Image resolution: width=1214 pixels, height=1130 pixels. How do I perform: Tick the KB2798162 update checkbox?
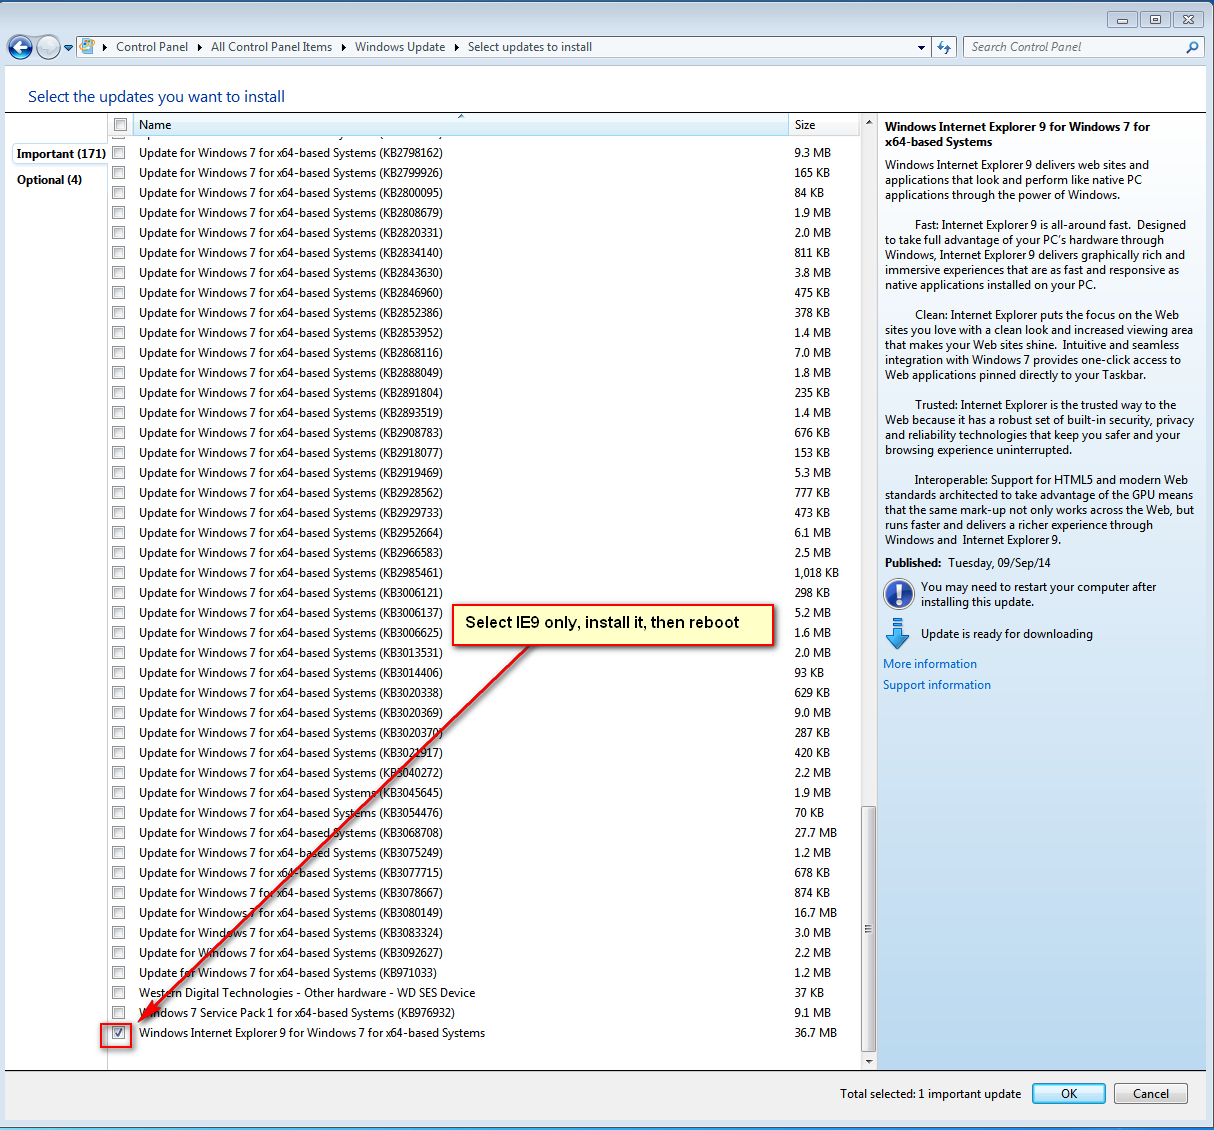point(119,153)
